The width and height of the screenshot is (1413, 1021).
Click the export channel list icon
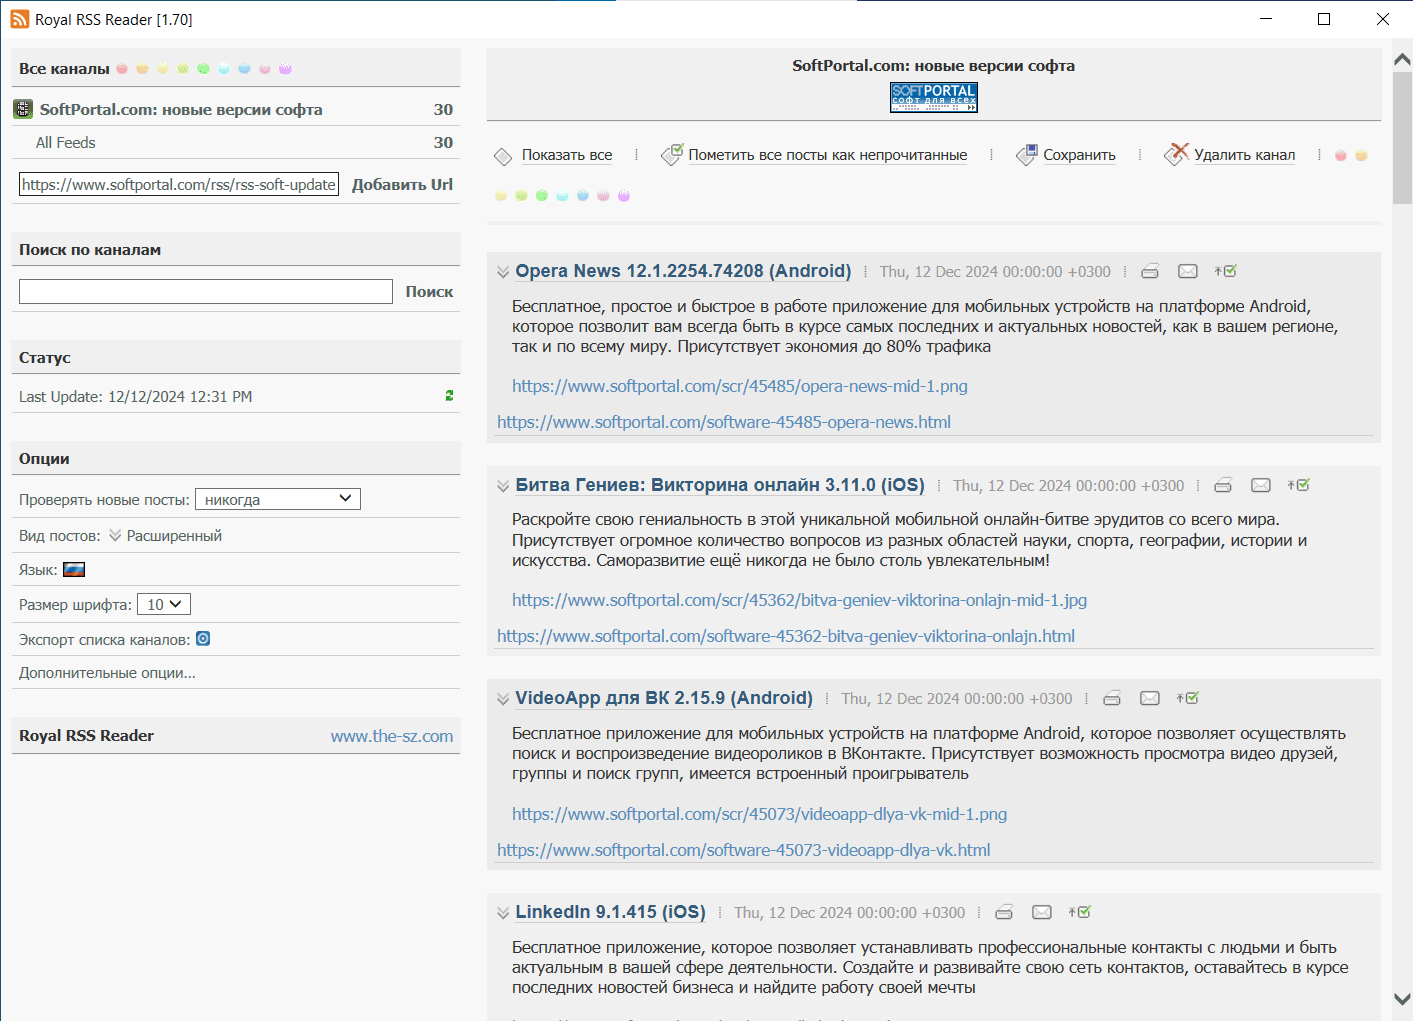203,639
